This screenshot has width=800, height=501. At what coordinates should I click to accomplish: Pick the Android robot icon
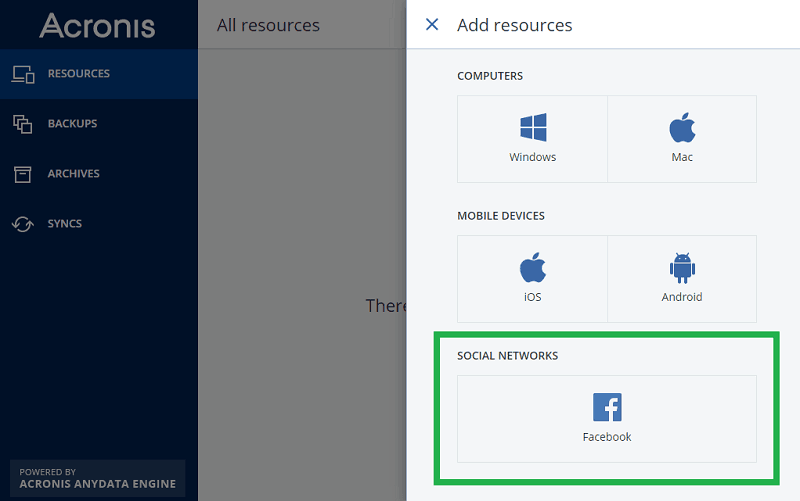682,268
